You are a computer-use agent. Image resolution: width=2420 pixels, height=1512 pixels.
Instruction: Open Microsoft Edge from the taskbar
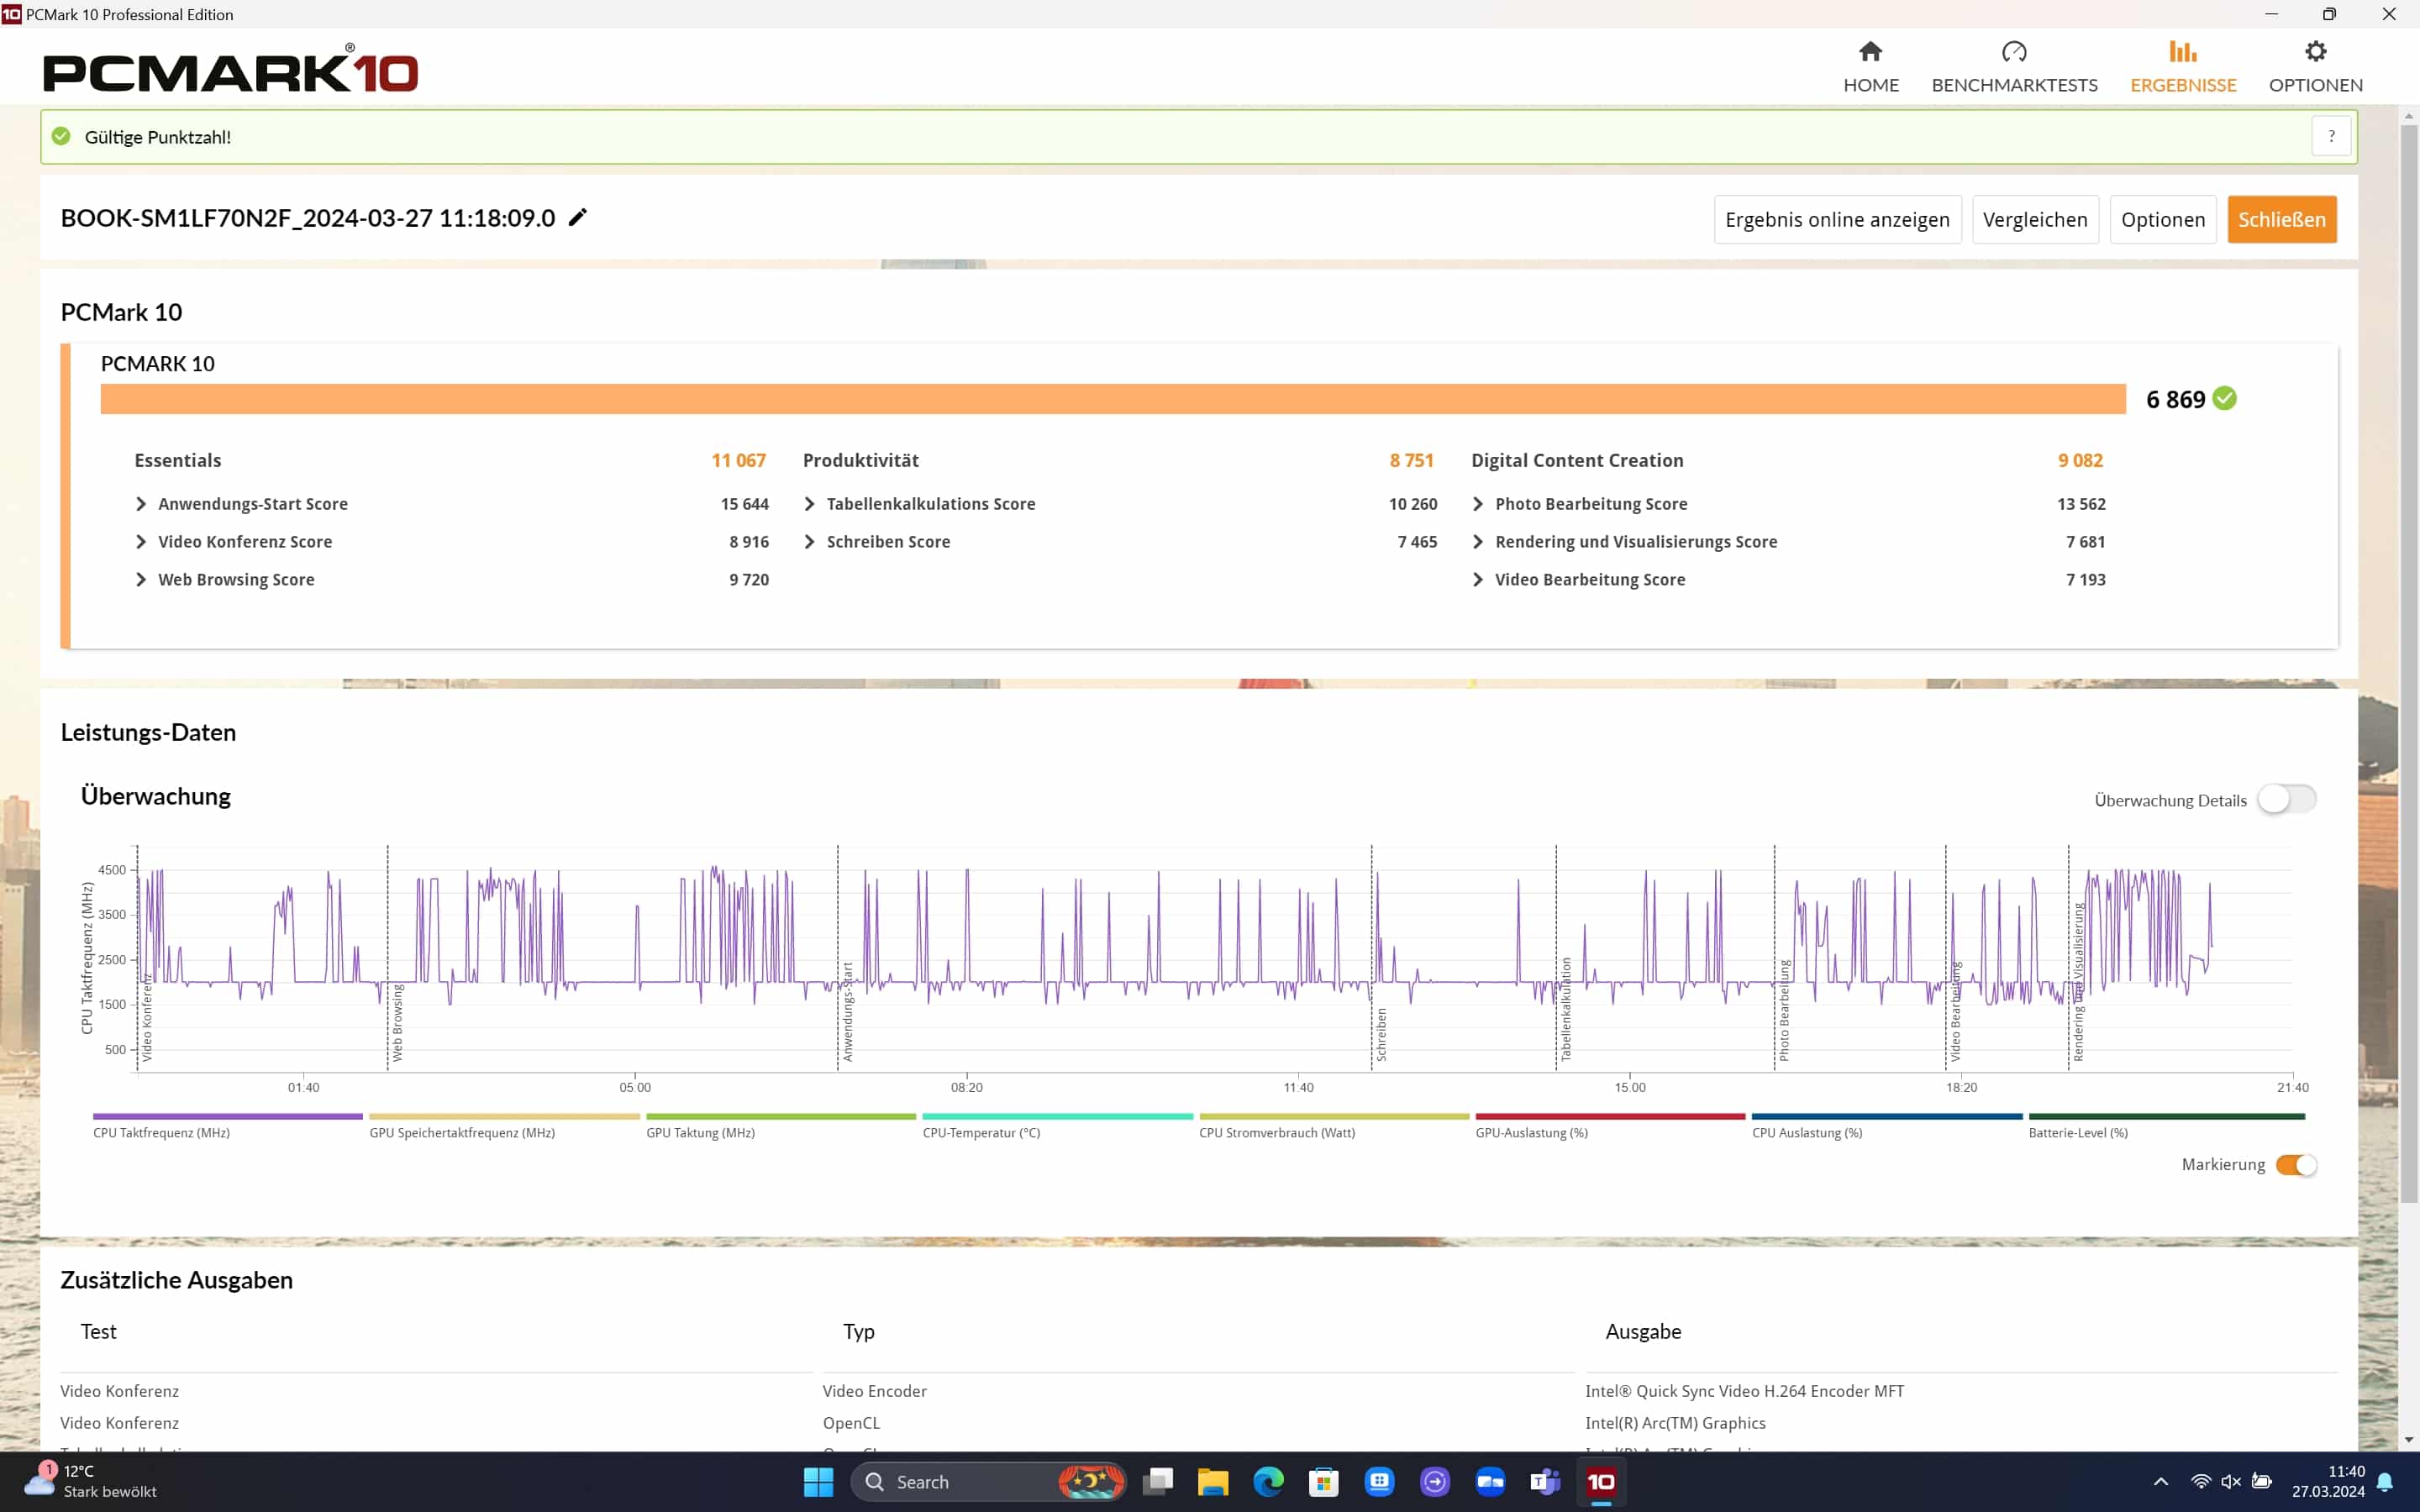1268,1481
